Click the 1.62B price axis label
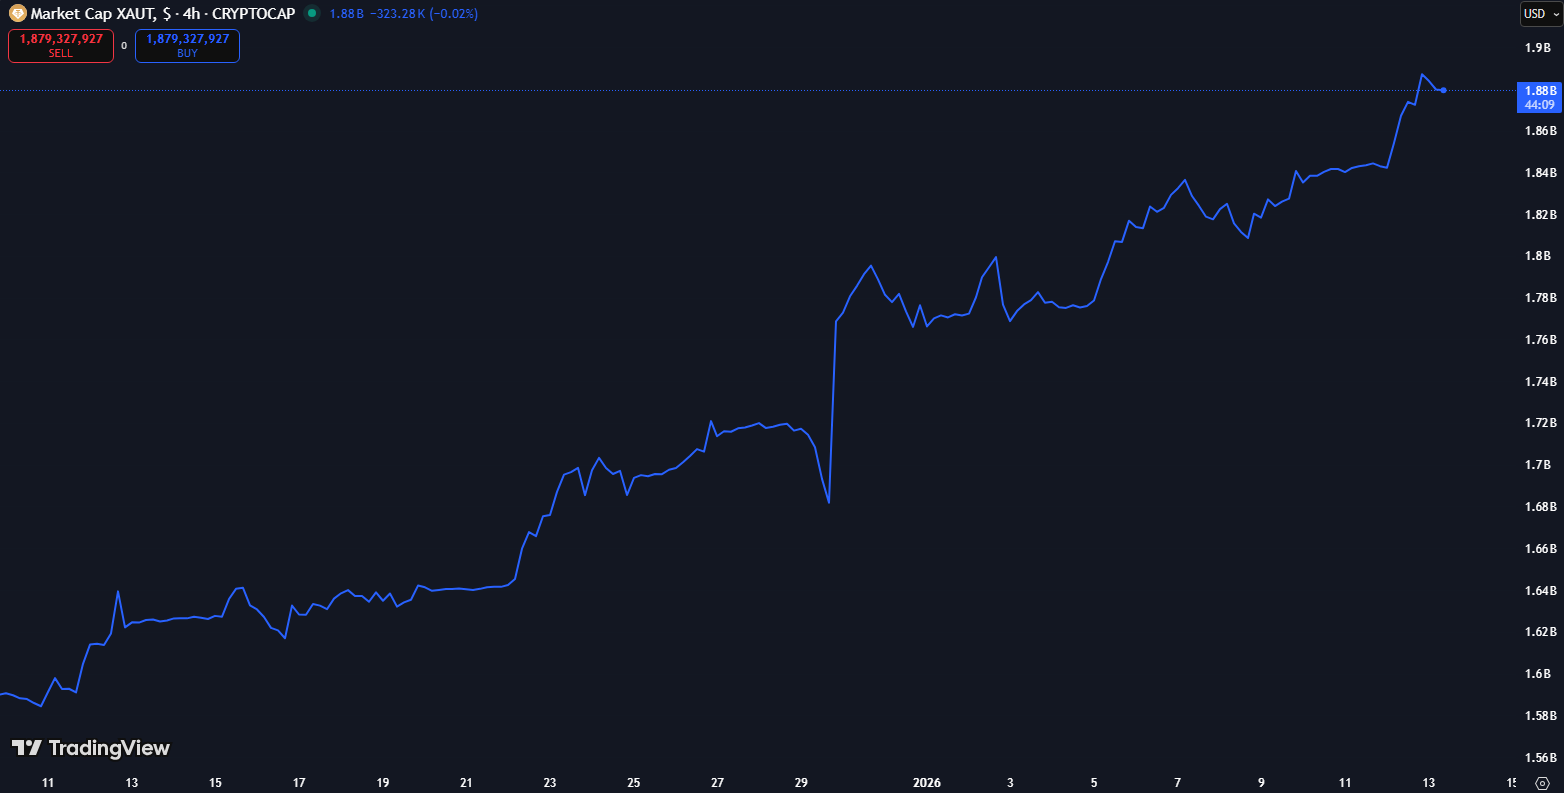This screenshot has width=1564, height=793. click(1540, 632)
